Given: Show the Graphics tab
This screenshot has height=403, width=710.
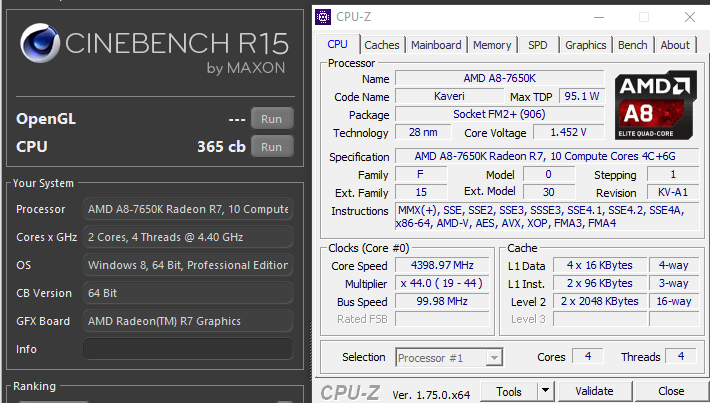Looking at the screenshot, I should [585, 45].
